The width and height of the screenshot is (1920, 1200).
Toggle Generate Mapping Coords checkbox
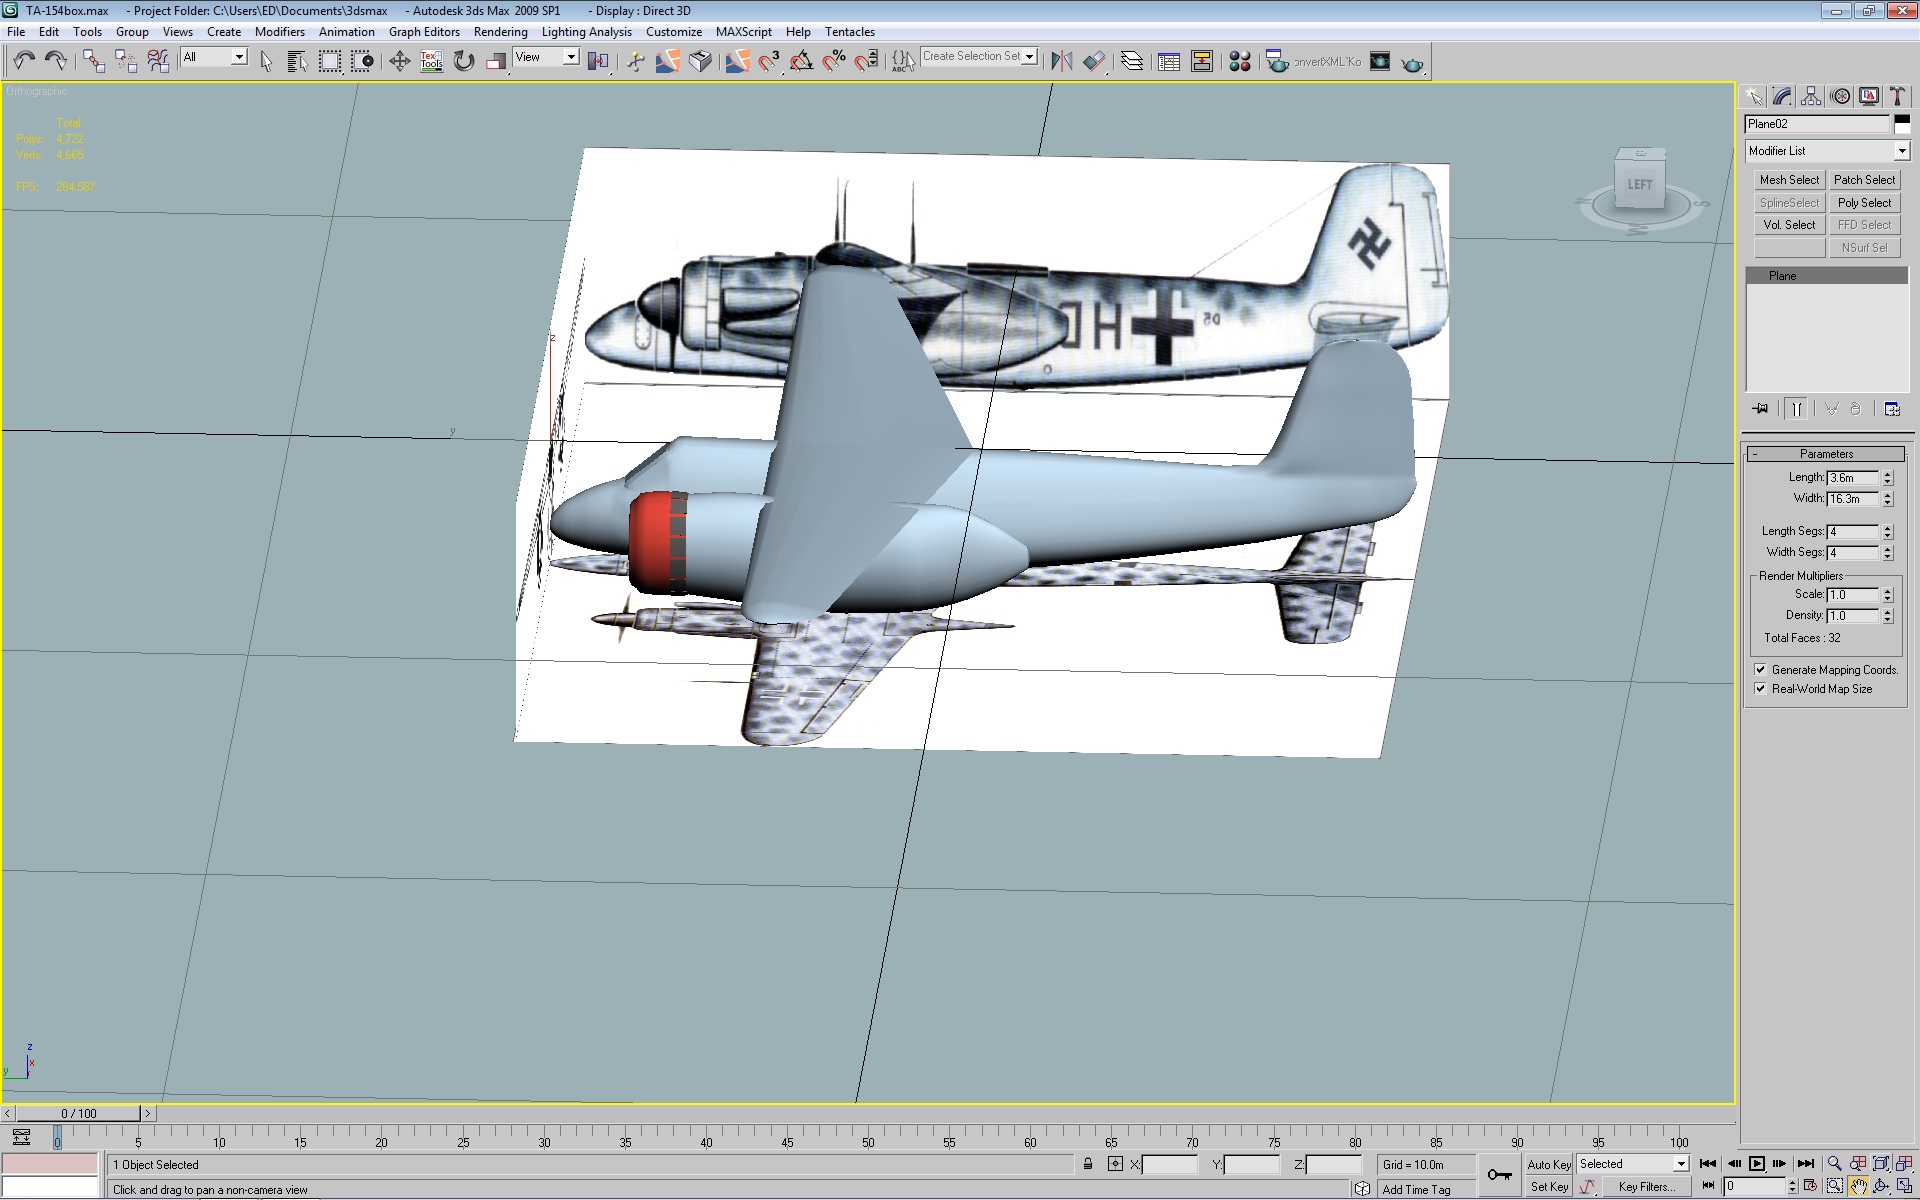point(1760,670)
